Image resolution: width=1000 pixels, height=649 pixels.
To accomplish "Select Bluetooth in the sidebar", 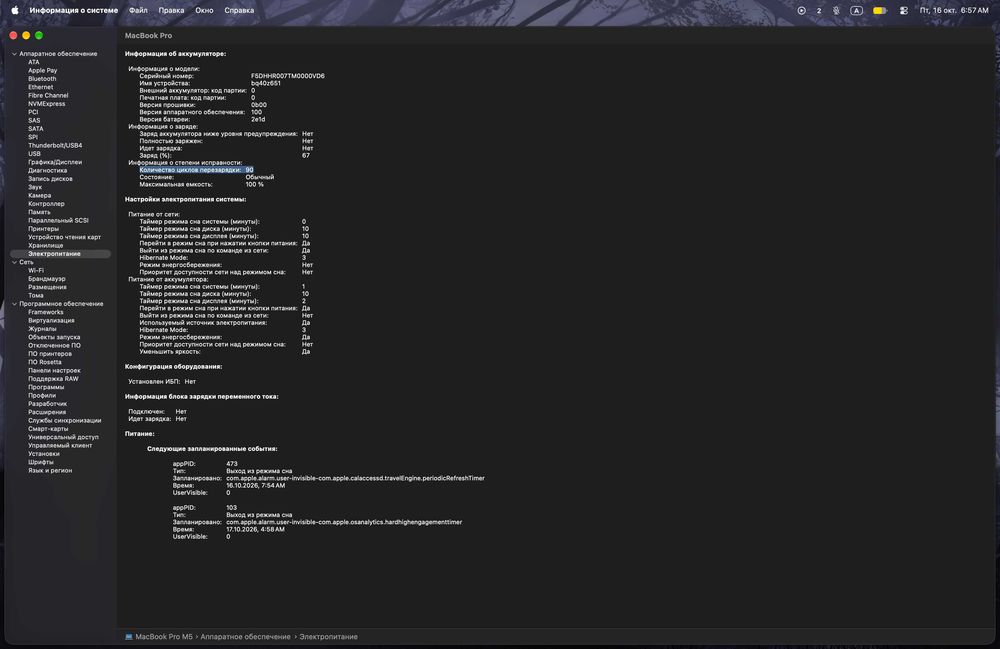I will (x=42, y=79).
